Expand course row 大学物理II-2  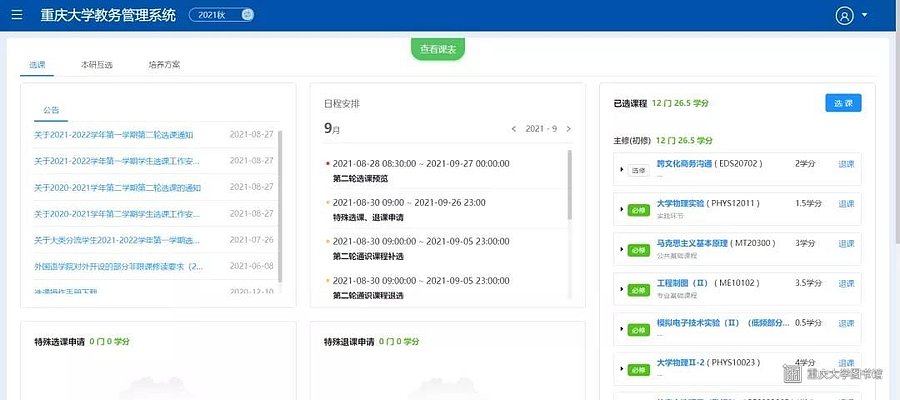[x=622, y=369]
